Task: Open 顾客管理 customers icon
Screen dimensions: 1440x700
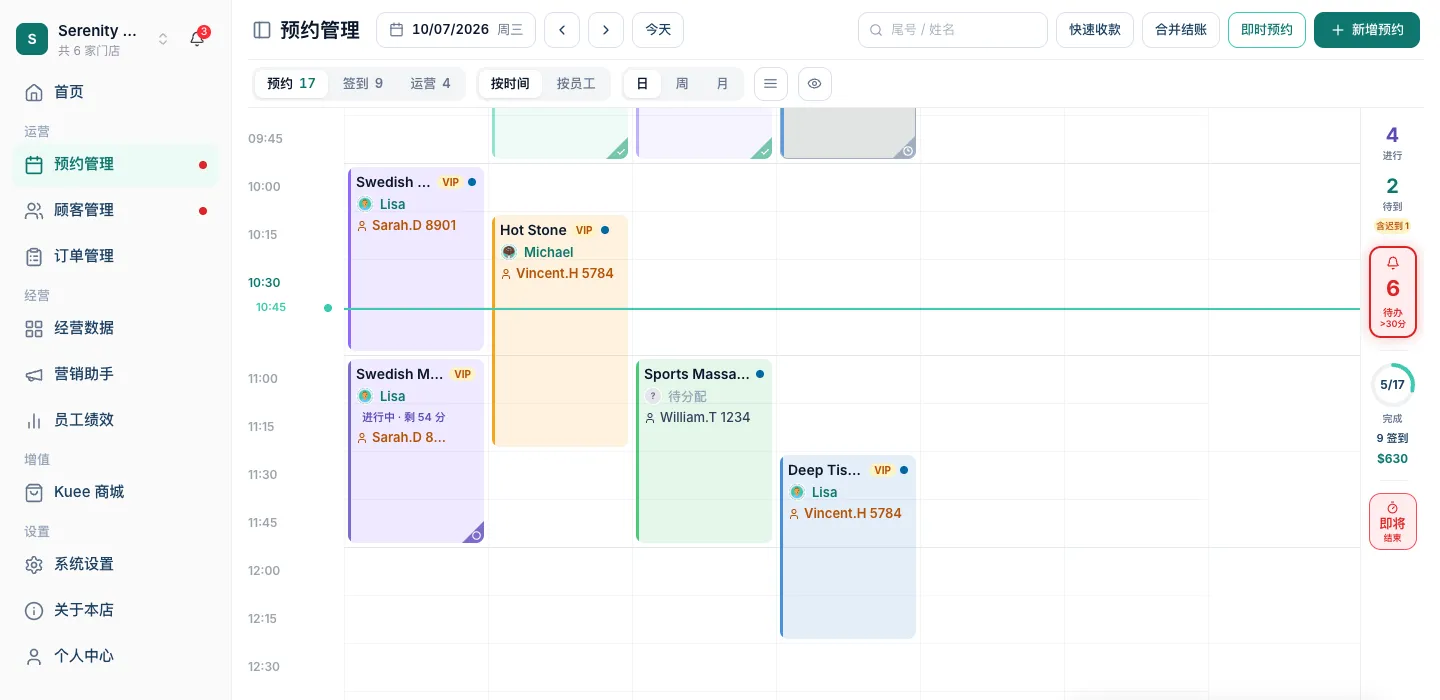Action: tap(34, 210)
